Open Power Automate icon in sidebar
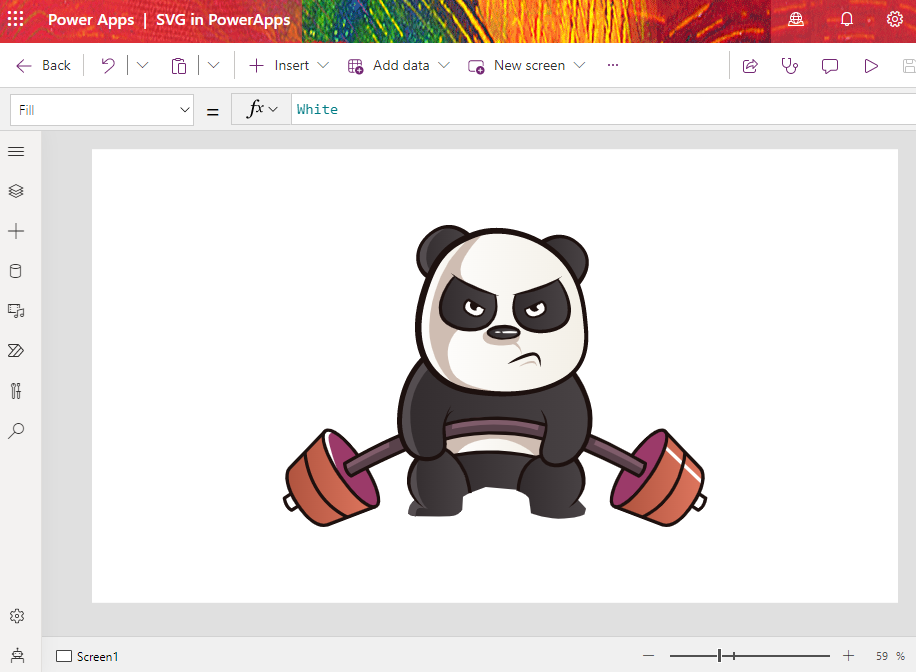 click(x=16, y=351)
